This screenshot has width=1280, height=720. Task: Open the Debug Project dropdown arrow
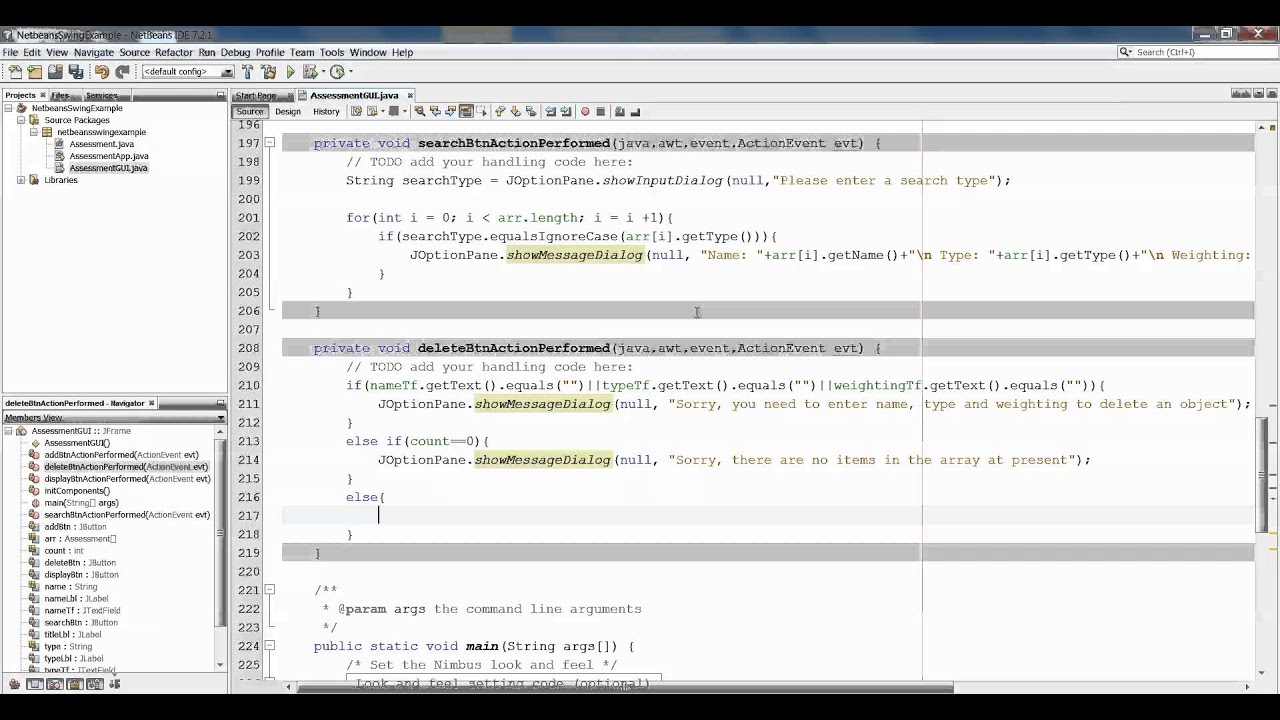pos(323,72)
